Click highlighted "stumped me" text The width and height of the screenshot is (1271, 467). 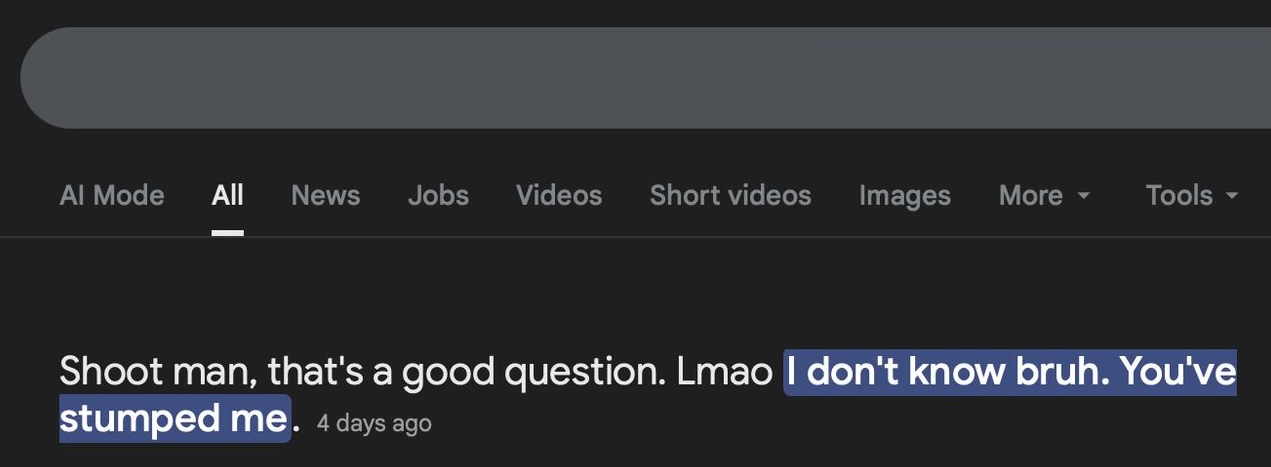point(174,418)
